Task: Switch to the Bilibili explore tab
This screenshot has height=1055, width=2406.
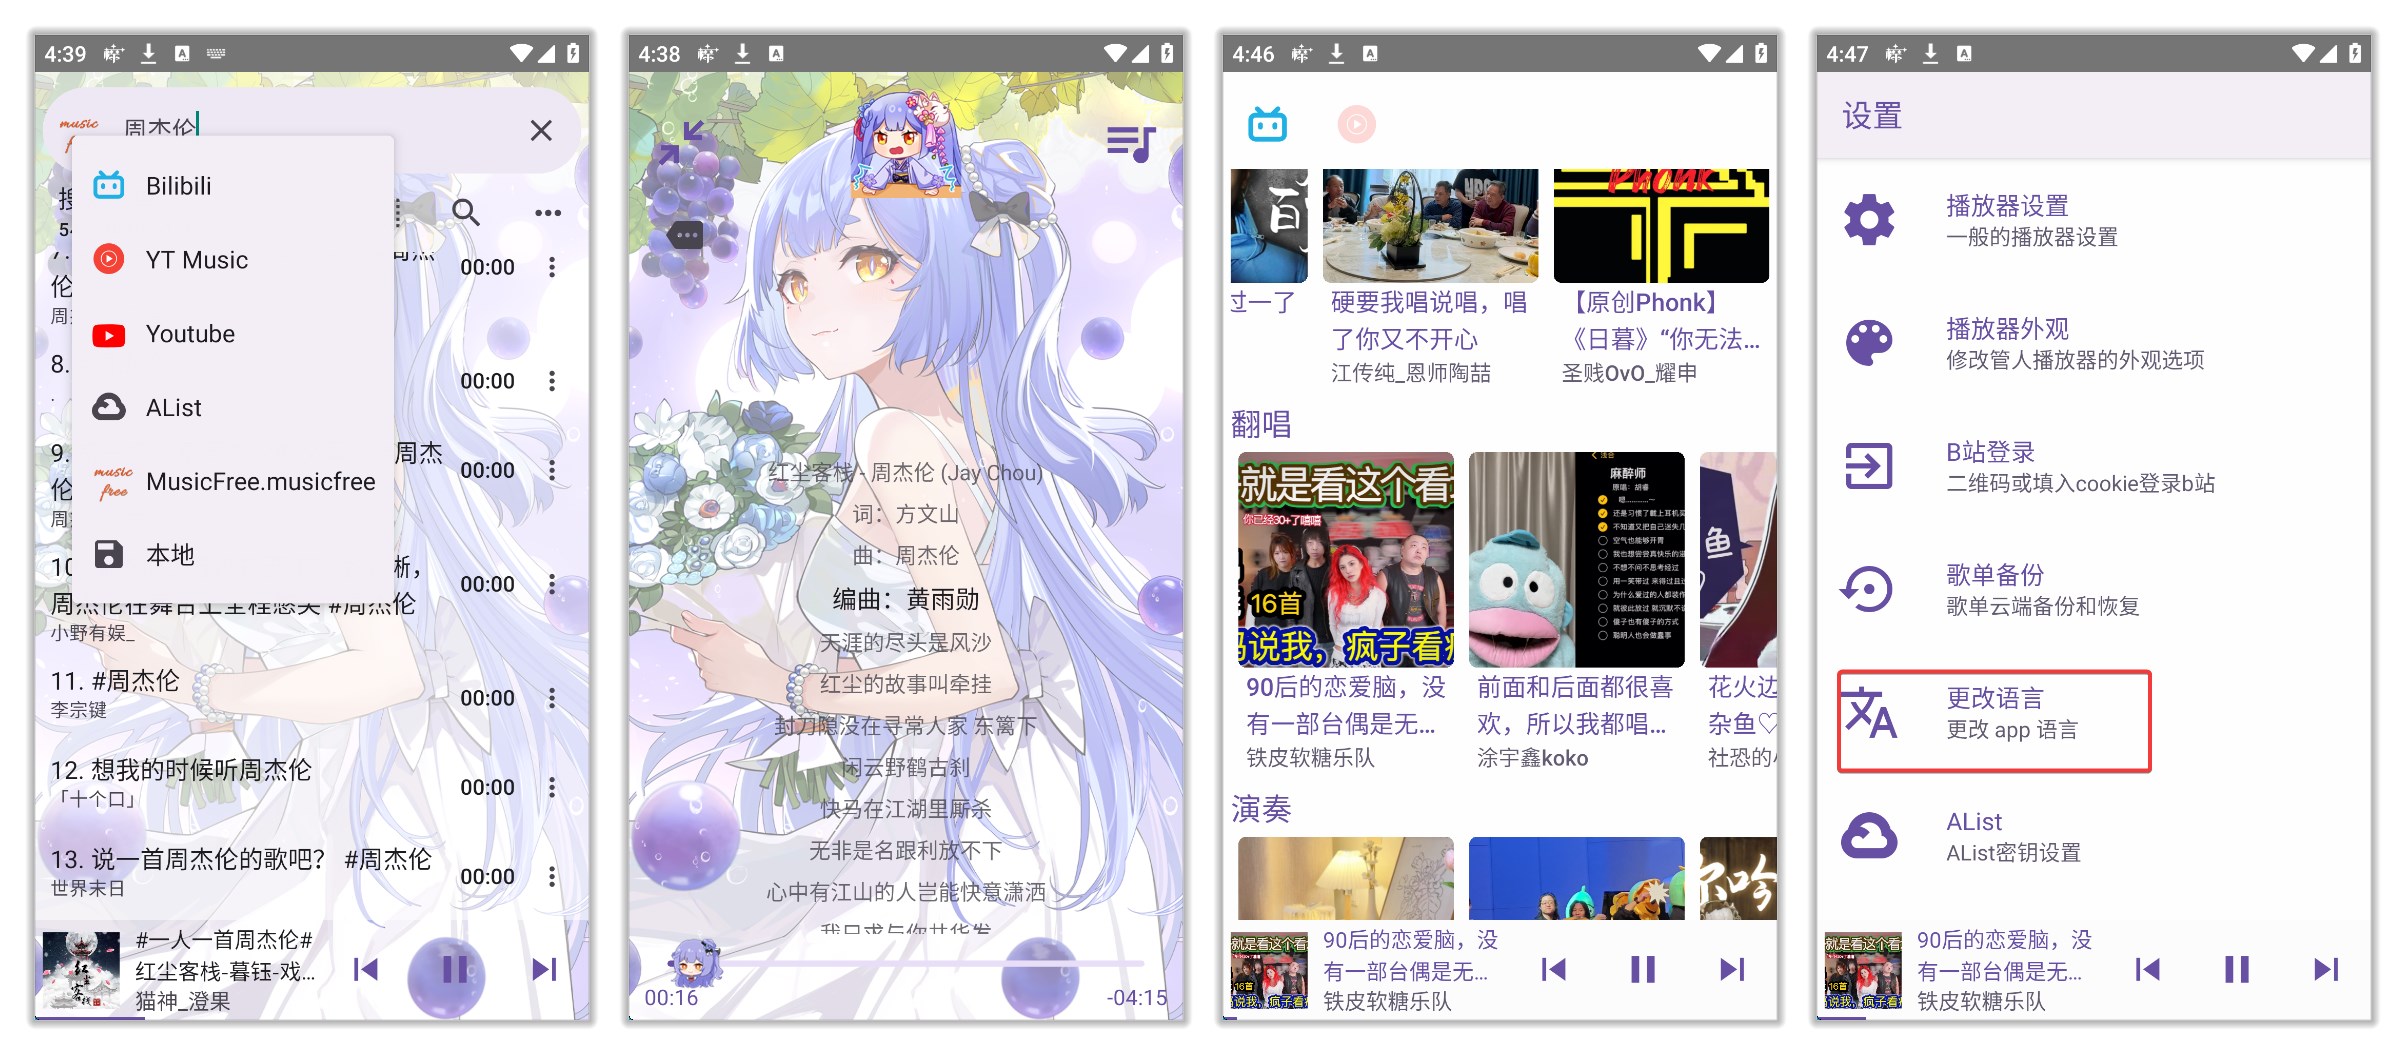Action: (x=1267, y=124)
